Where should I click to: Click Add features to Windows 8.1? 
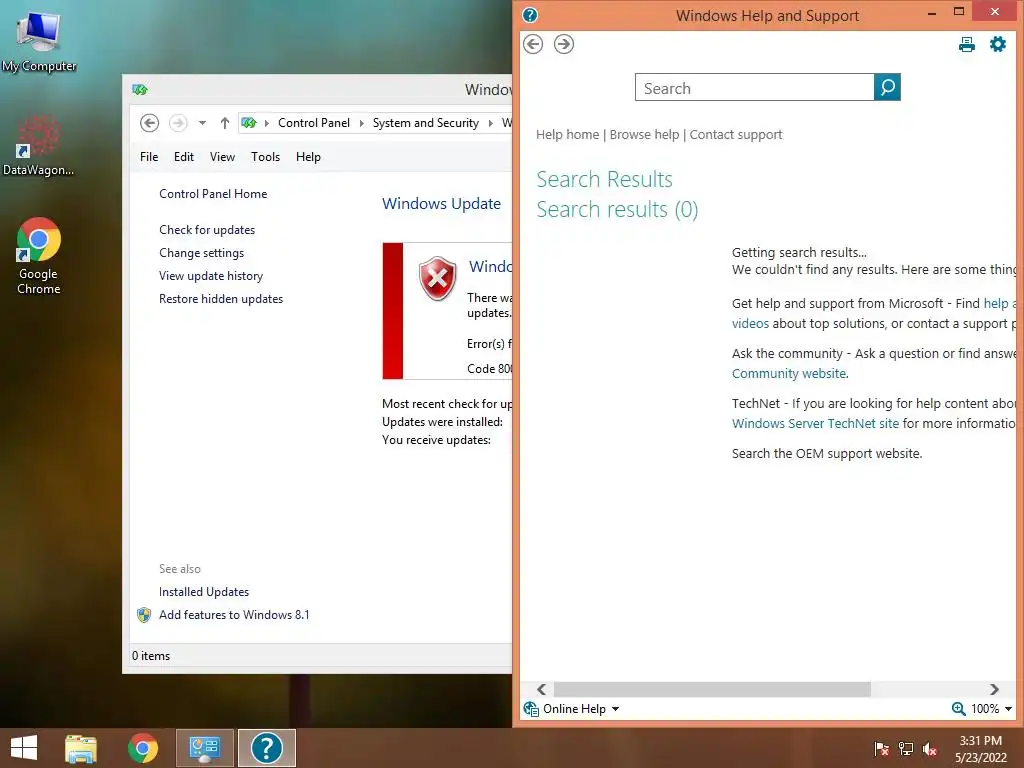pos(234,615)
